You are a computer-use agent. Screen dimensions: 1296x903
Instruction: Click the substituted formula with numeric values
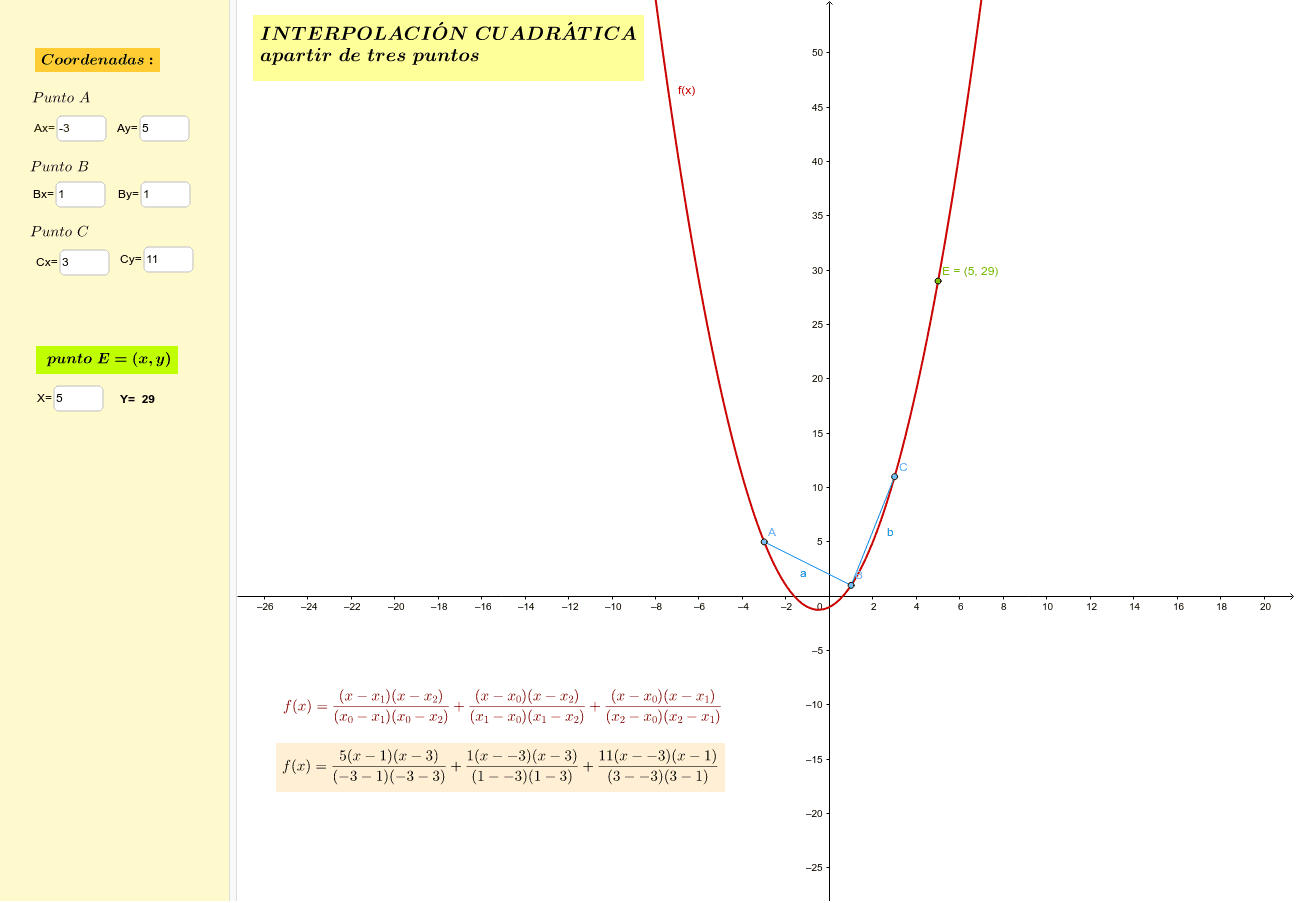pyautogui.click(x=500, y=767)
